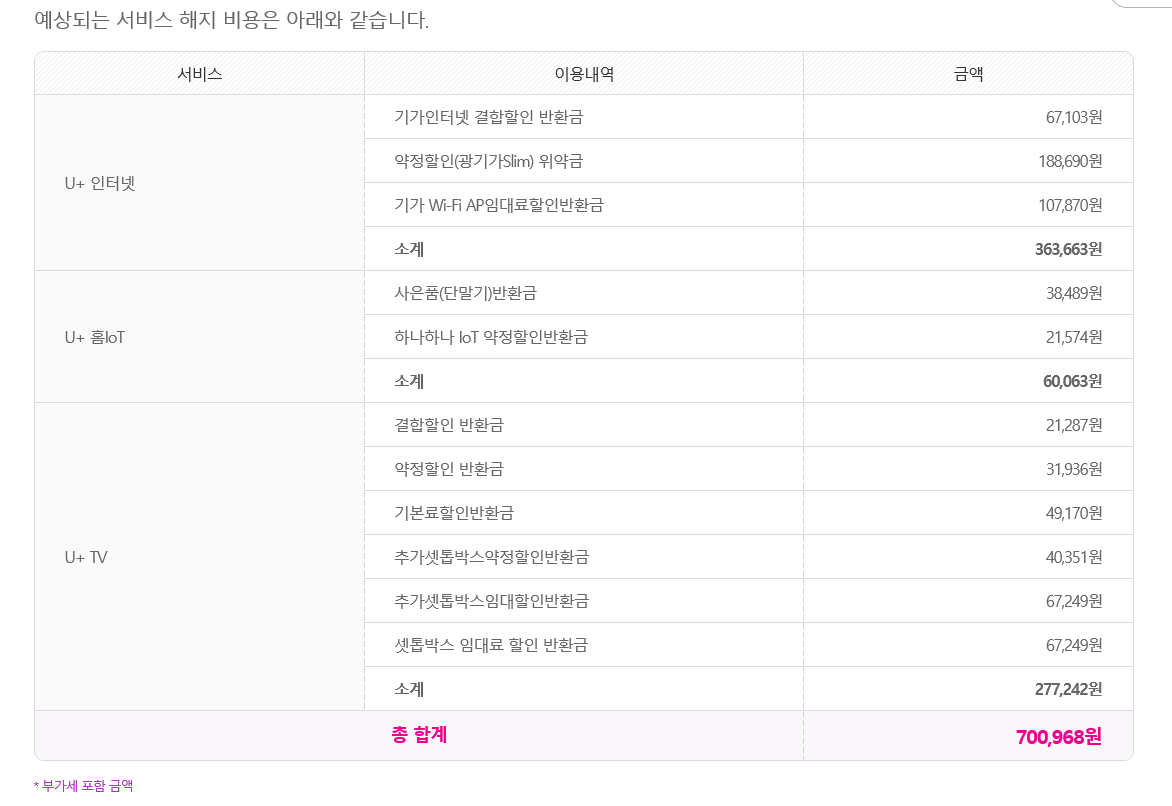Click the 이용내역 column header

pyautogui.click(x=584, y=74)
